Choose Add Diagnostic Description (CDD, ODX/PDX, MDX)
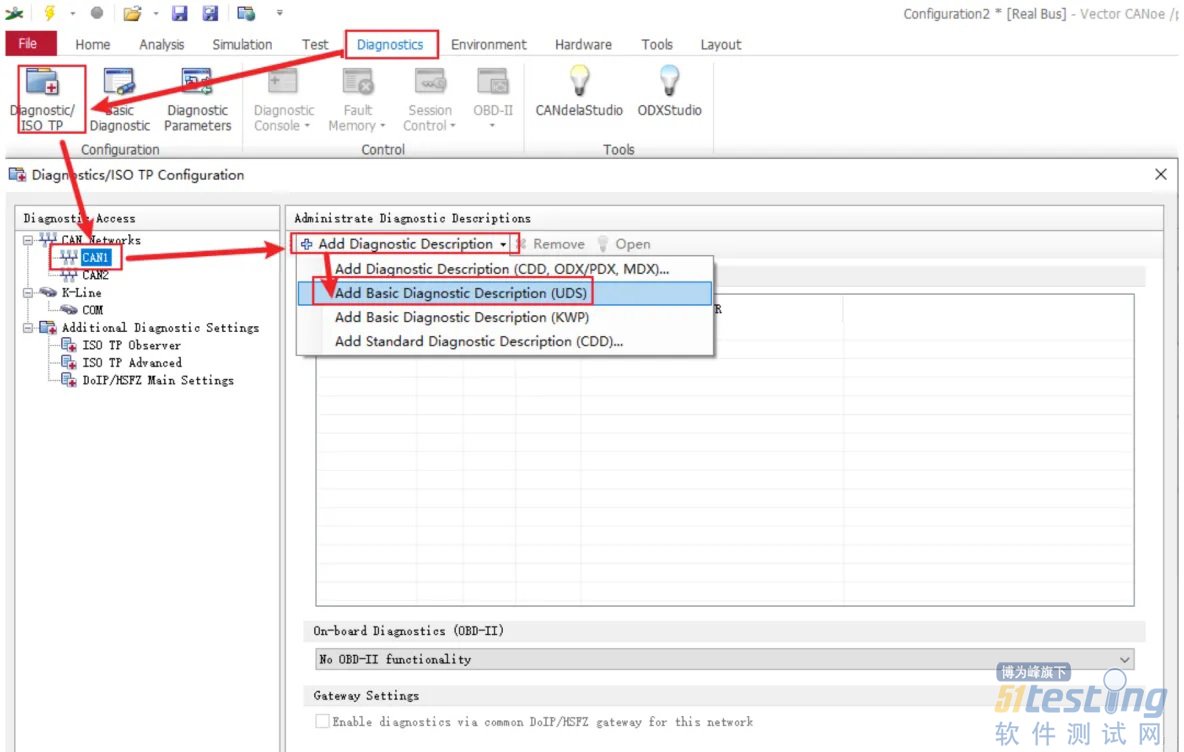1184x752 pixels. click(504, 269)
